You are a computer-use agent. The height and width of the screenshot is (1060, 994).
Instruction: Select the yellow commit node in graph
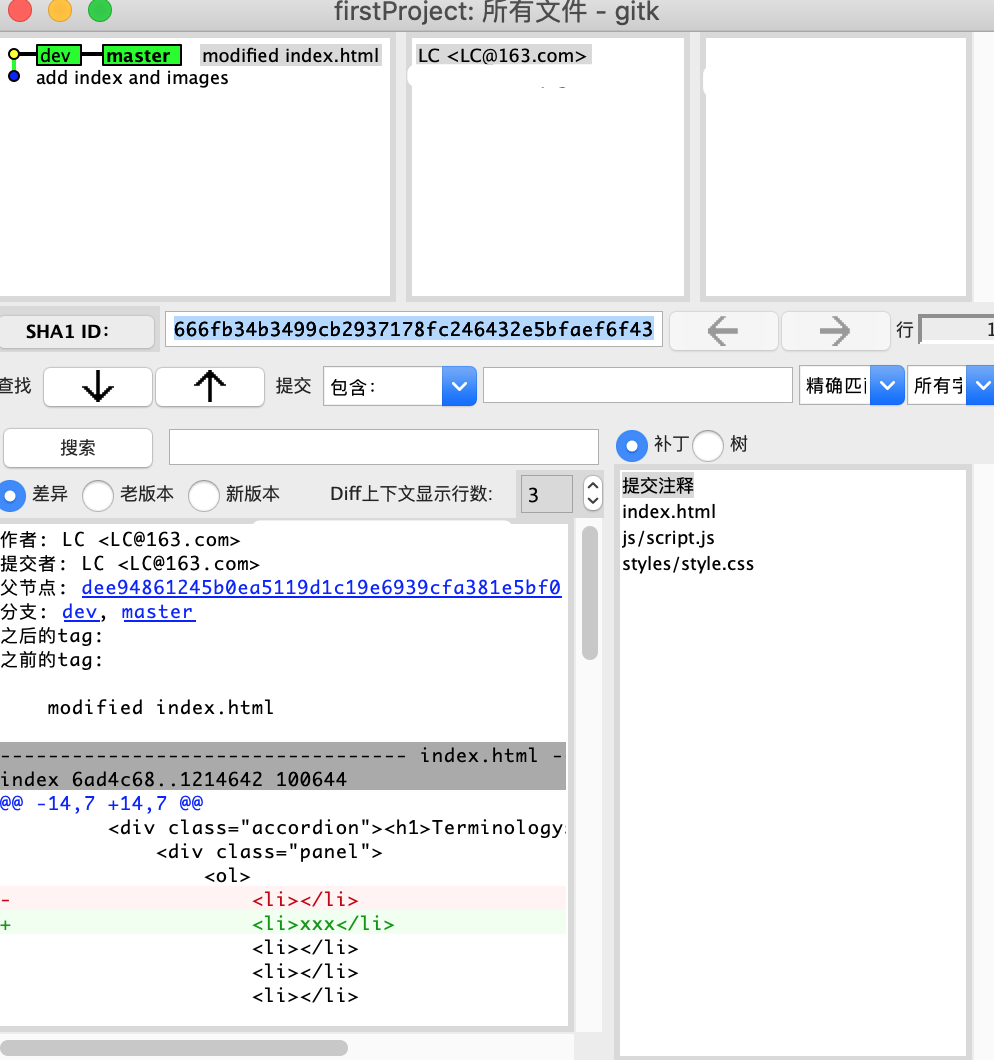coord(14,55)
